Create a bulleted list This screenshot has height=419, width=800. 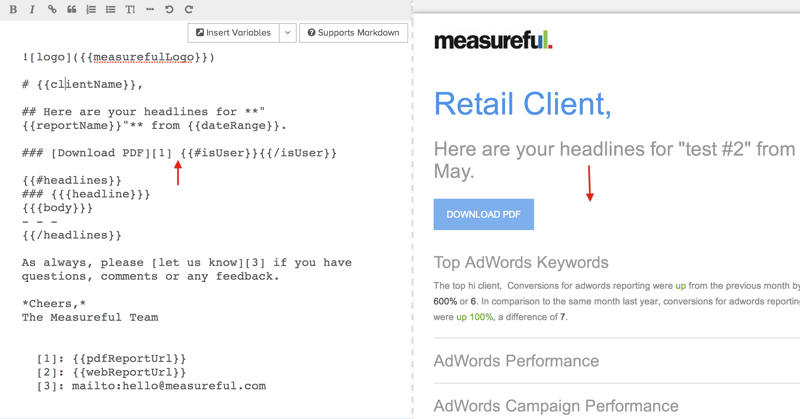pos(110,9)
